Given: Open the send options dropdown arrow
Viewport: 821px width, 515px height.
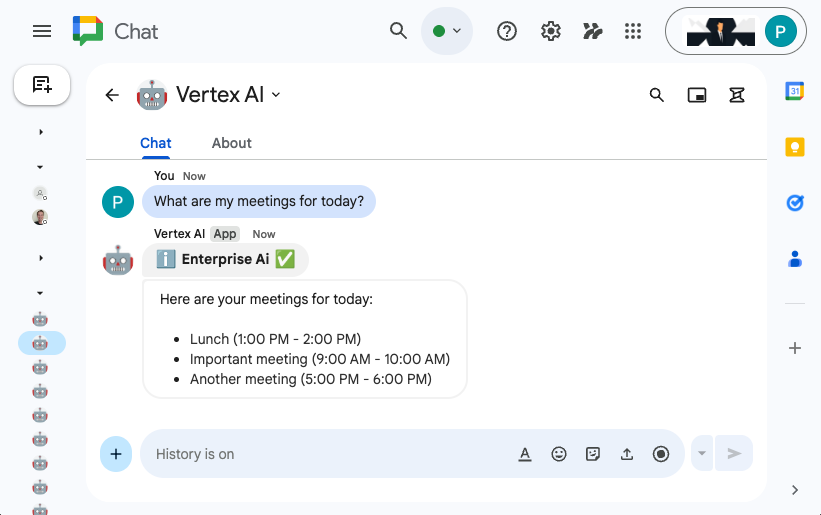Looking at the screenshot, I should click(702, 454).
